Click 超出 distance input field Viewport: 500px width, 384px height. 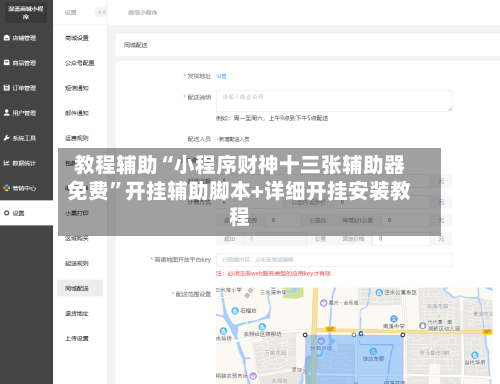[x=275, y=239]
